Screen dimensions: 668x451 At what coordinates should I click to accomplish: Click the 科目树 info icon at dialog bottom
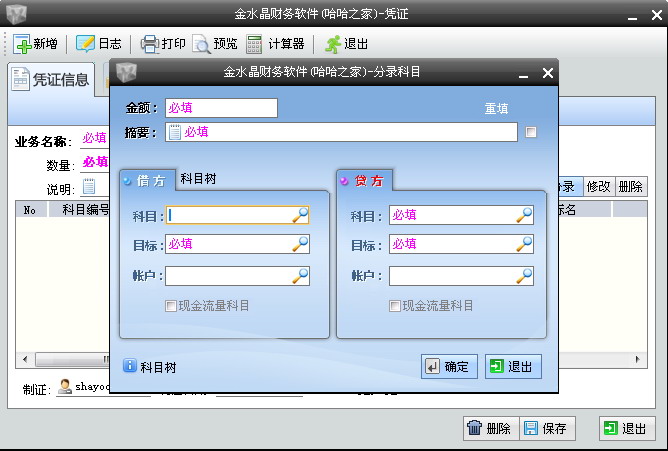pyautogui.click(x=130, y=366)
